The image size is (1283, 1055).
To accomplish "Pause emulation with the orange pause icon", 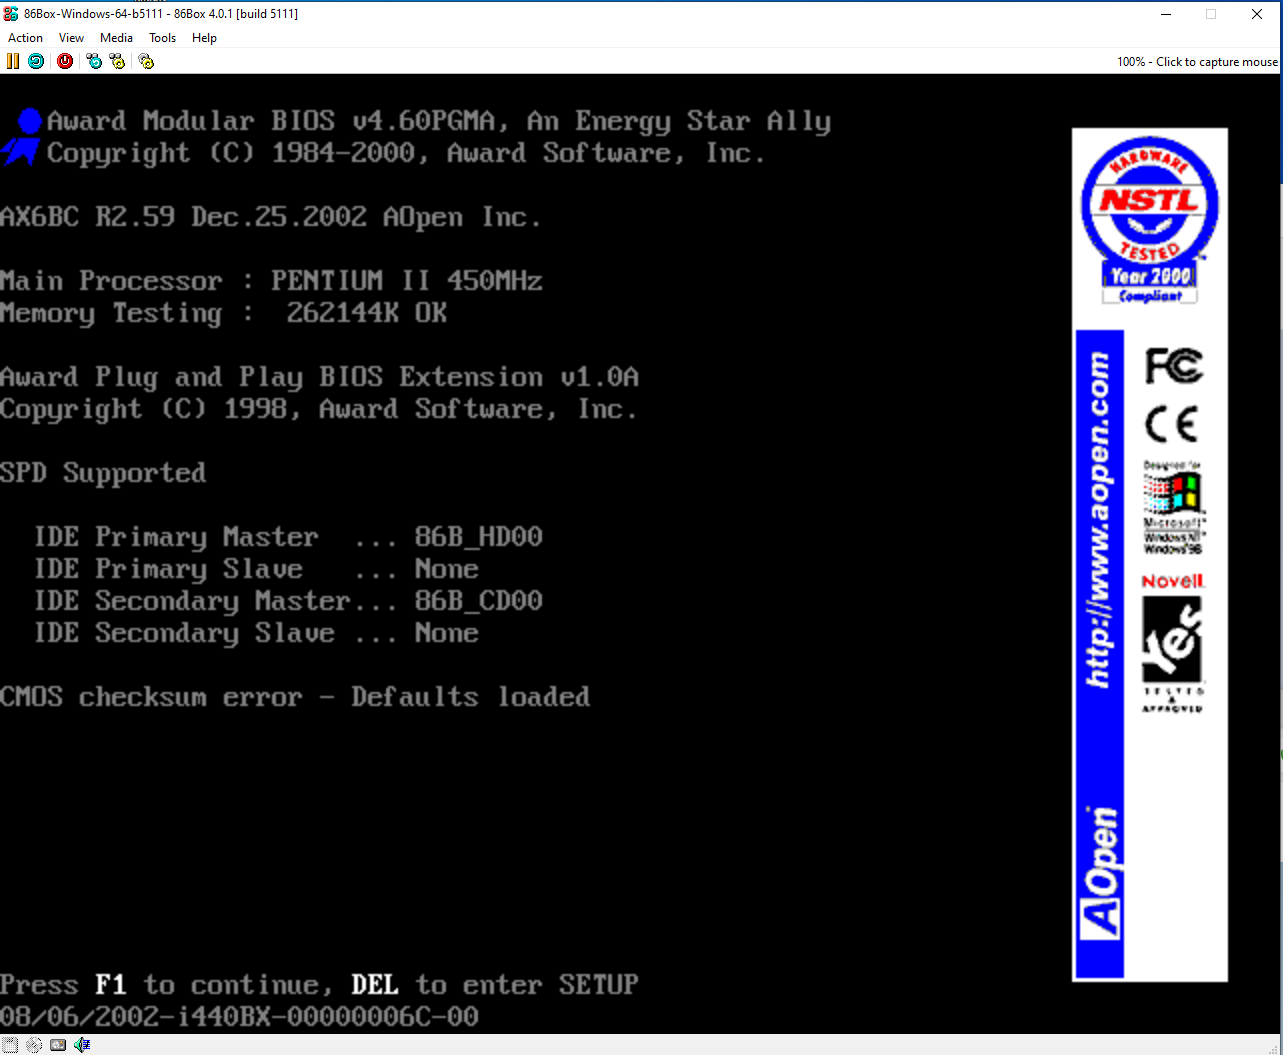I will pyautogui.click(x=13, y=61).
